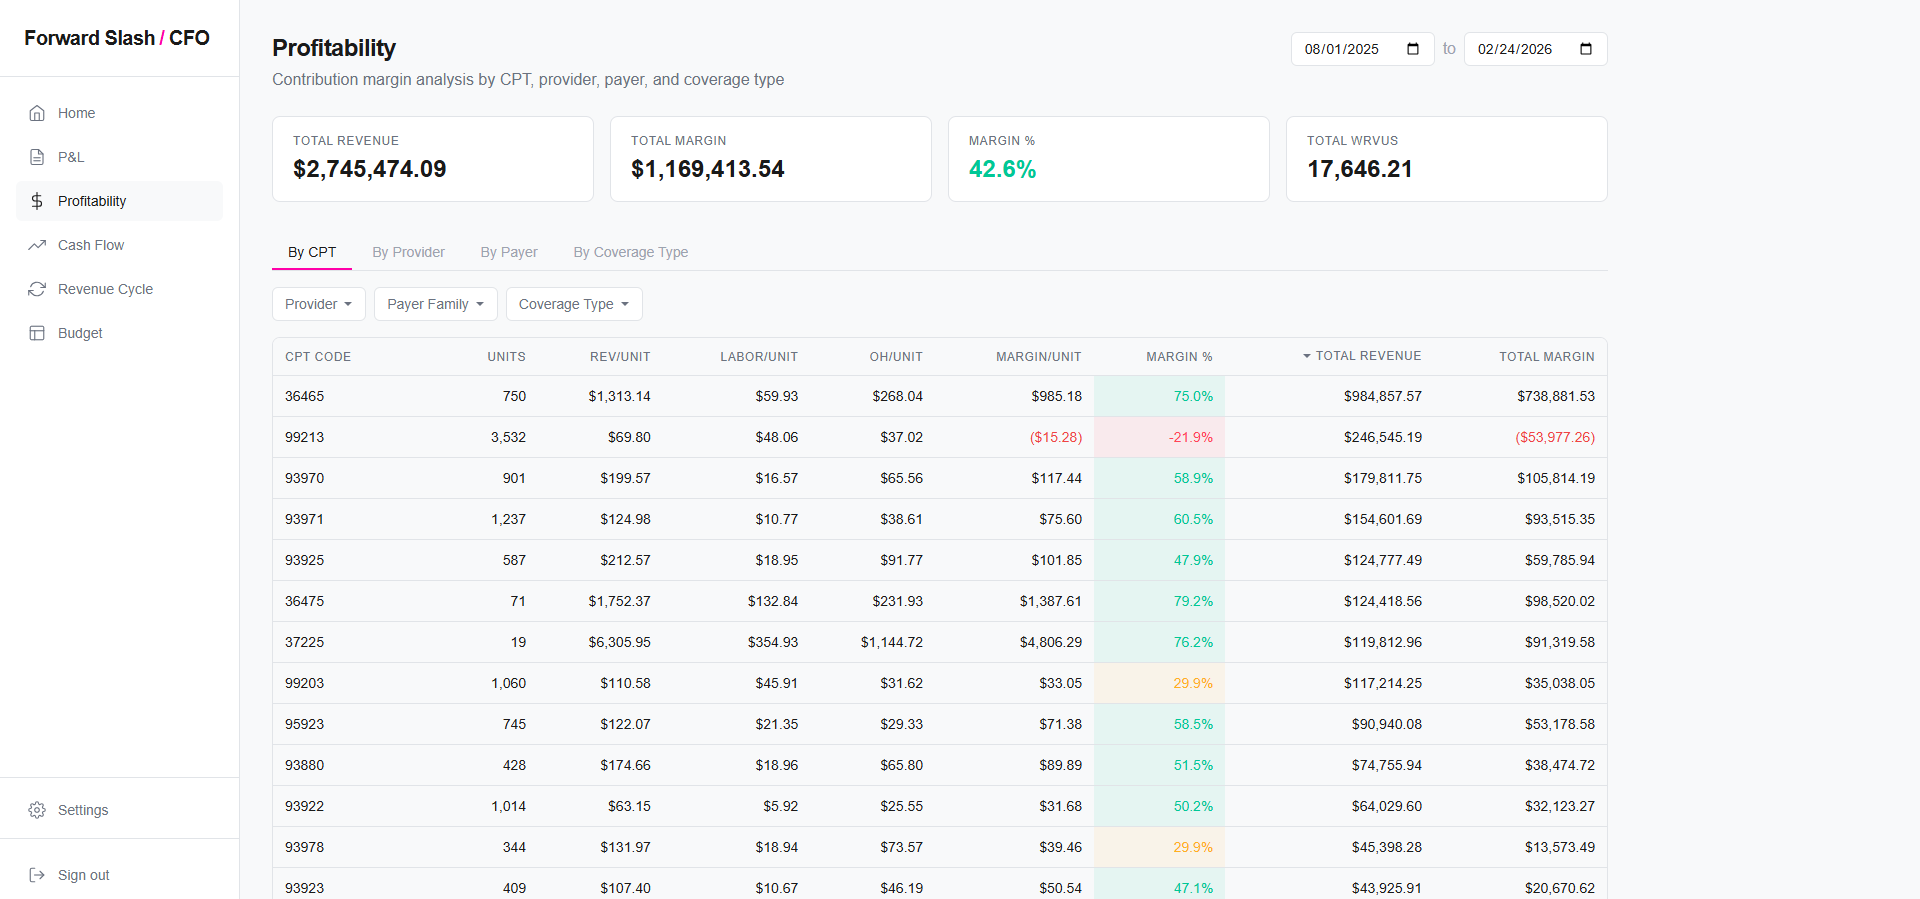Click the Sign out arrow icon
The image size is (1920, 899).
click(x=37, y=875)
